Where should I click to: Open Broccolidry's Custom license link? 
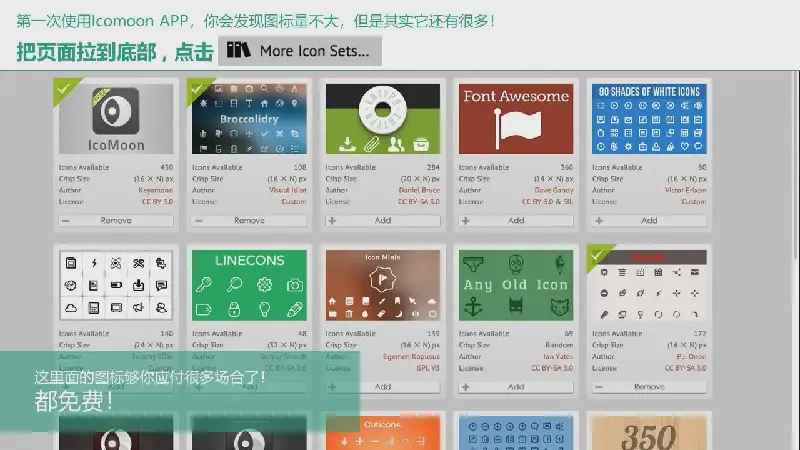pyautogui.click(x=294, y=202)
